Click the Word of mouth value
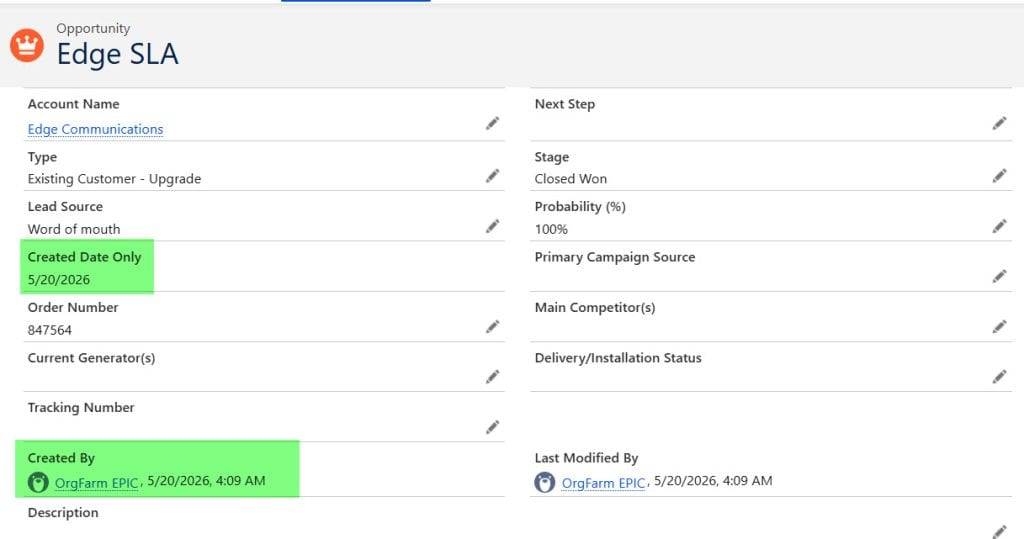Viewport: 1024px width, 539px height. [74, 229]
